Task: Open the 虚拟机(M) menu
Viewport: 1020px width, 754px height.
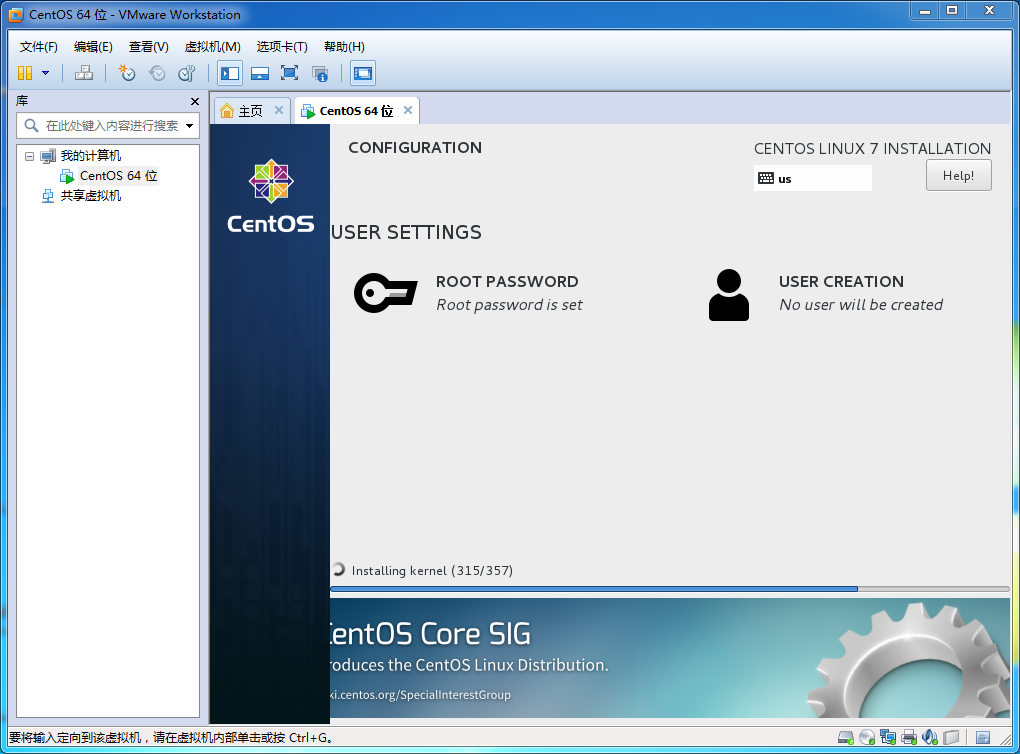Action: point(213,47)
